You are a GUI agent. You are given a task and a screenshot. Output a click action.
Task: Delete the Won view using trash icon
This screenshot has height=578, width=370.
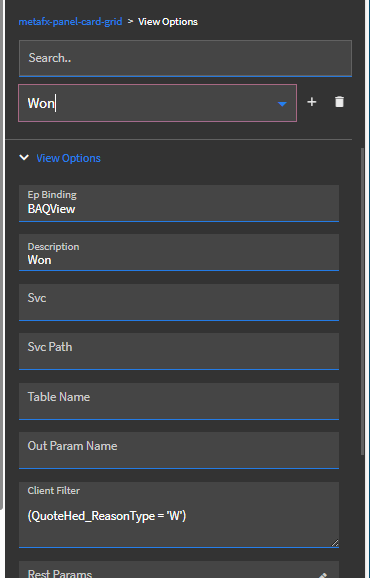tap(339, 102)
